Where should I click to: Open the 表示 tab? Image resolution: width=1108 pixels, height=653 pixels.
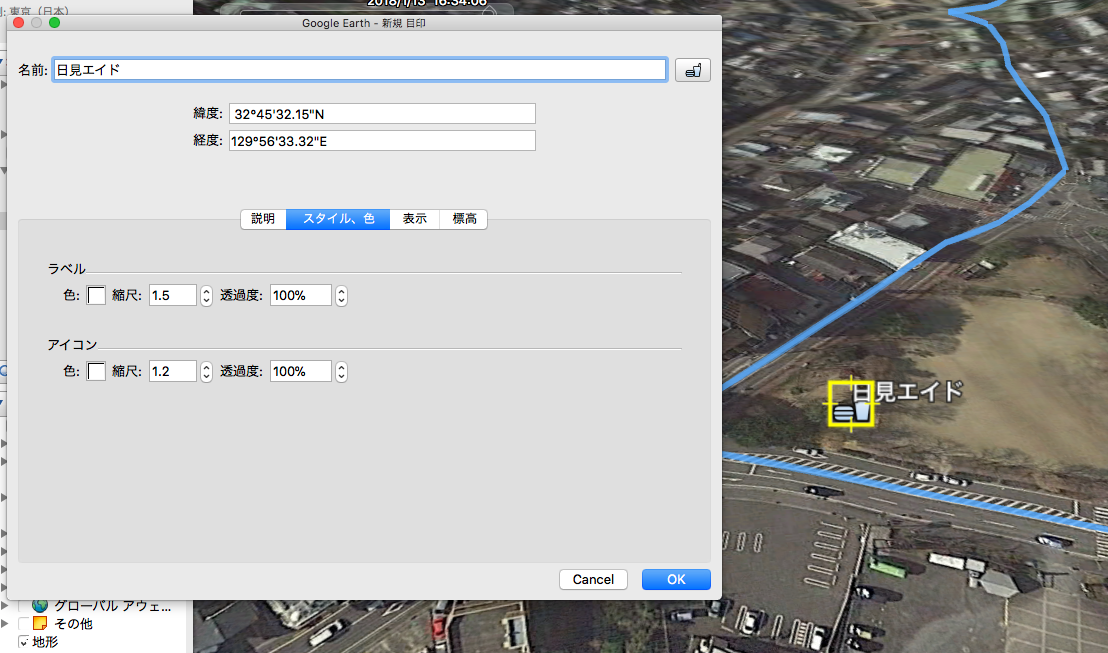click(x=415, y=219)
